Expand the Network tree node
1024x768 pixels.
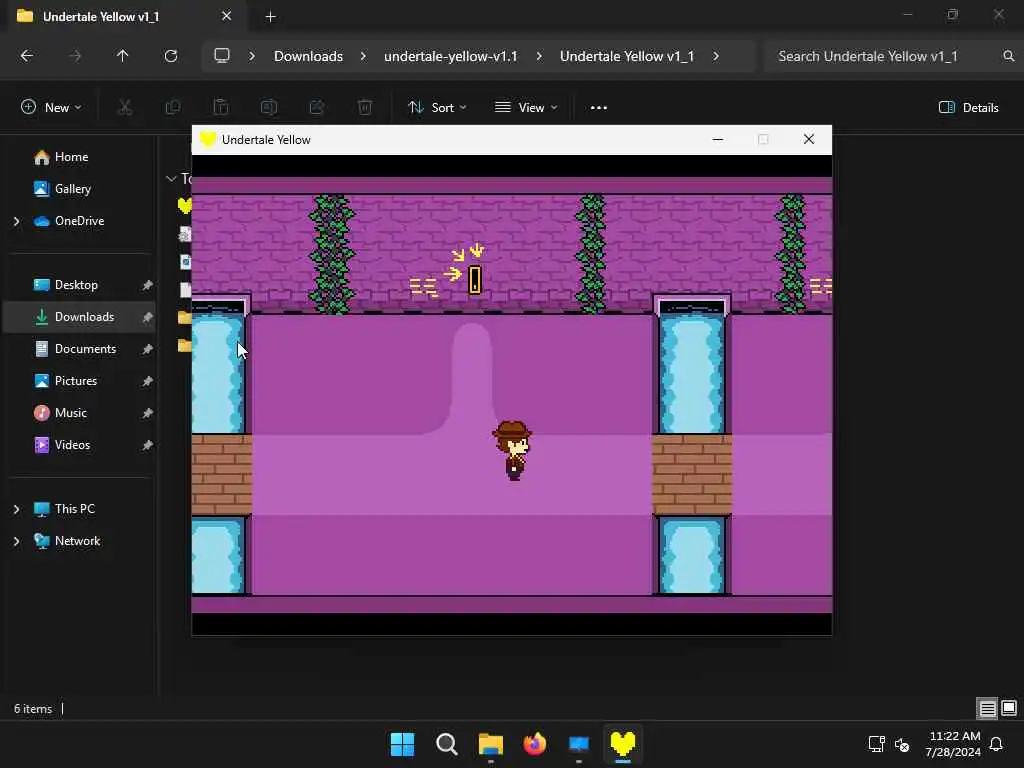tap(16, 541)
